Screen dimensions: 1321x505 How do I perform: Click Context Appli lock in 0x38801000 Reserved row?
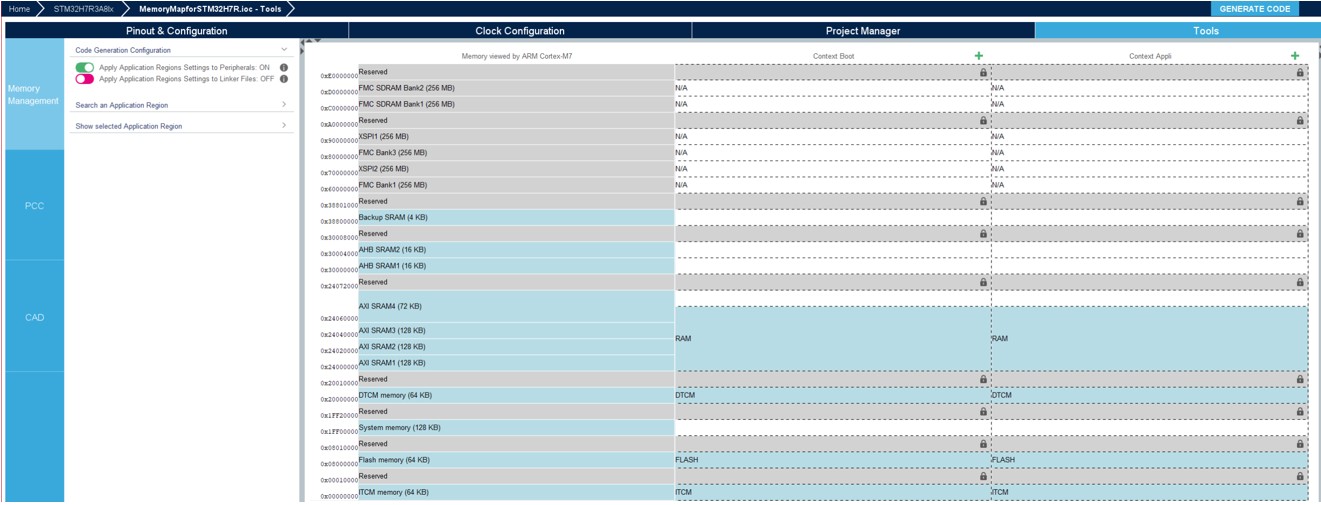(x=1300, y=202)
